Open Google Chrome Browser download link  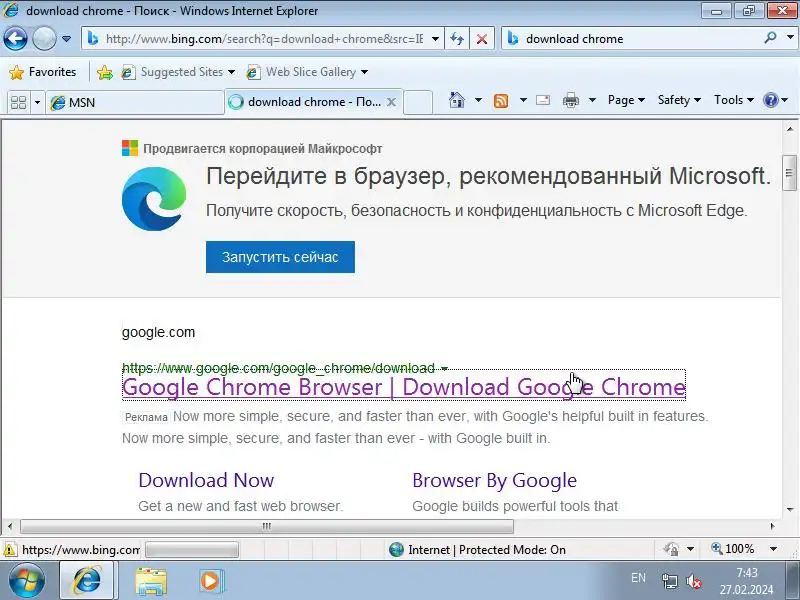point(404,387)
